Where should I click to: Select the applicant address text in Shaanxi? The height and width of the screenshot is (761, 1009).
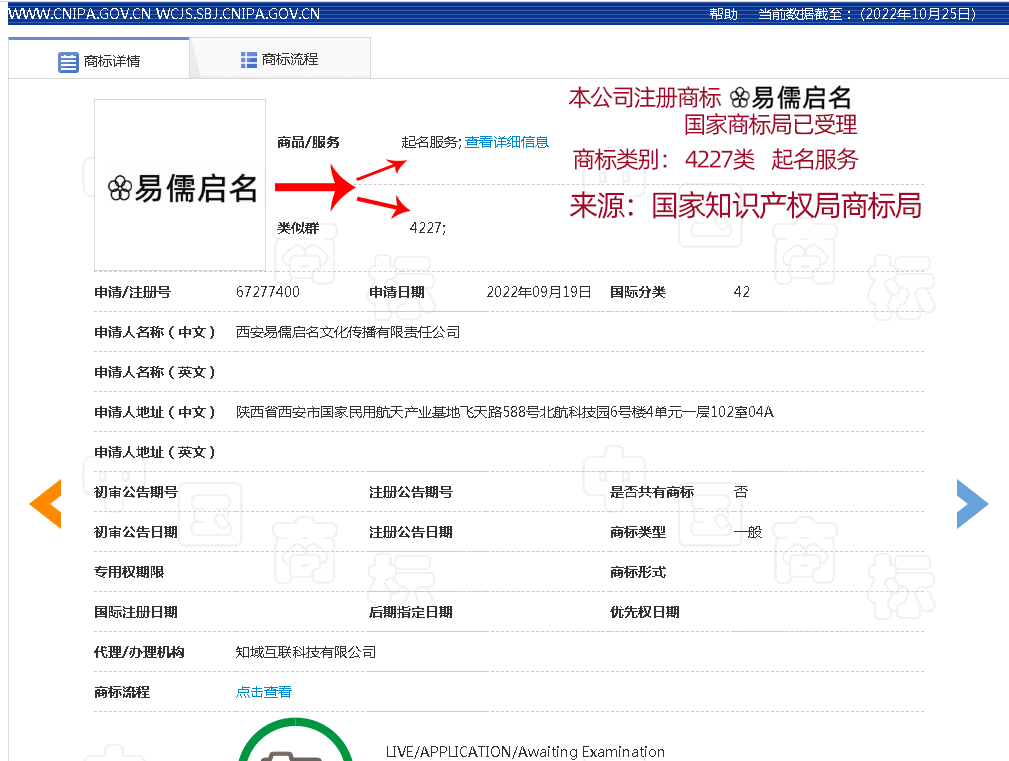(x=504, y=412)
